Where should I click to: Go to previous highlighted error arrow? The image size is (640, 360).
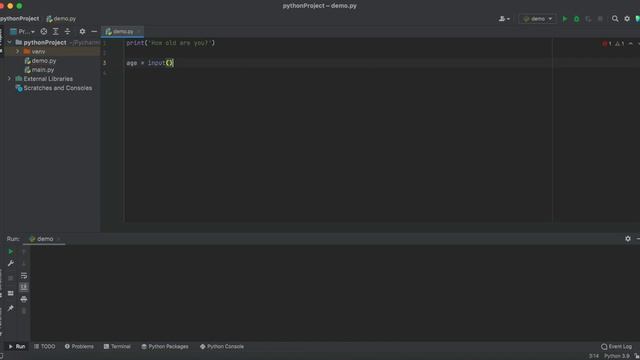[631, 44]
